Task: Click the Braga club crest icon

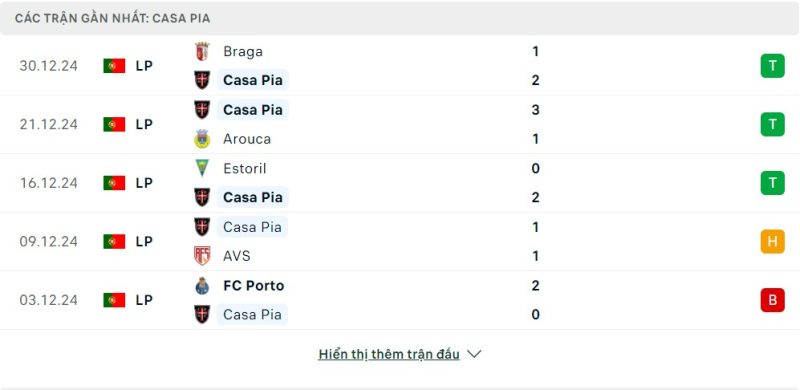Action: (x=202, y=52)
